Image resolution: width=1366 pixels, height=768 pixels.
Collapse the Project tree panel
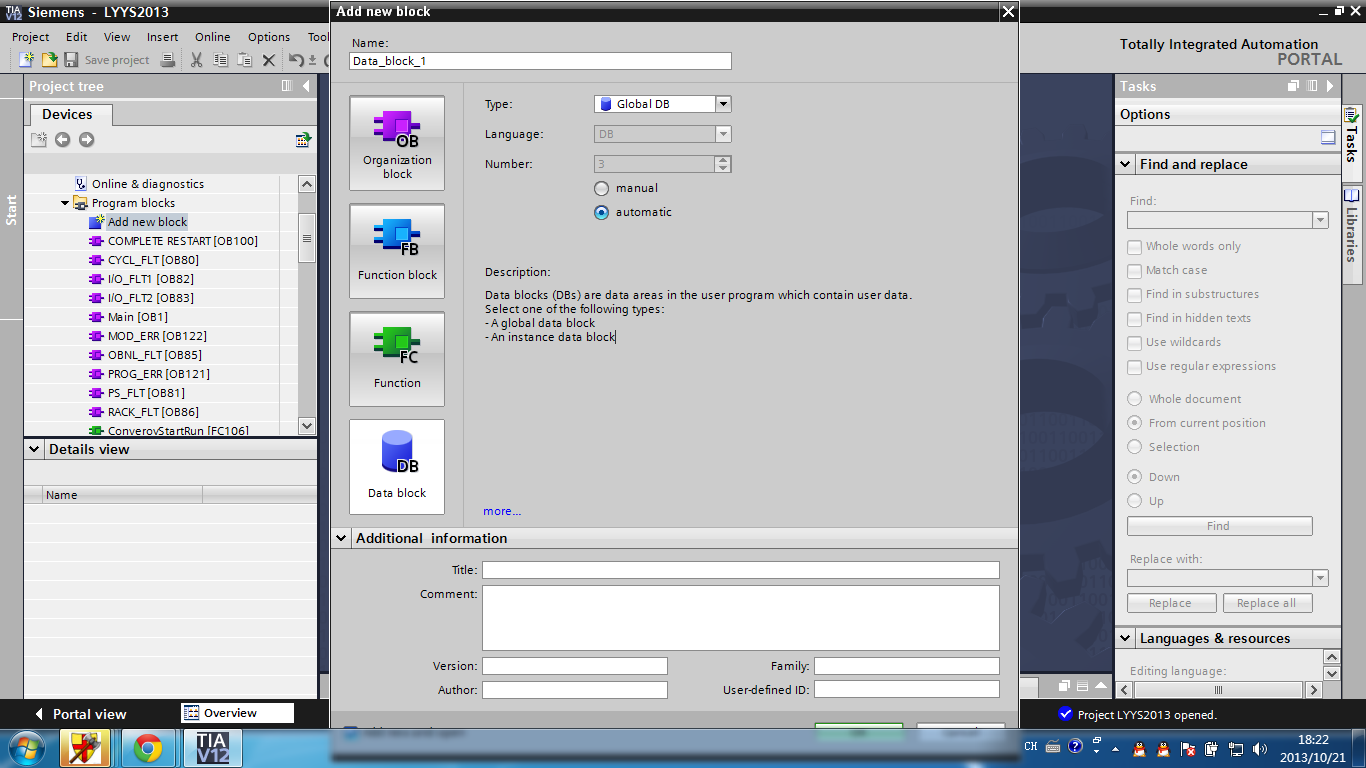tap(306, 86)
